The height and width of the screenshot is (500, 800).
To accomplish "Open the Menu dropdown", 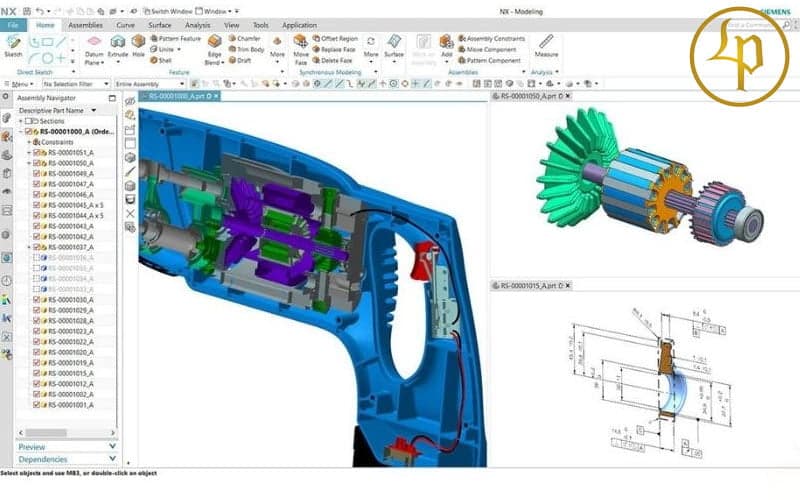I will click(x=19, y=84).
